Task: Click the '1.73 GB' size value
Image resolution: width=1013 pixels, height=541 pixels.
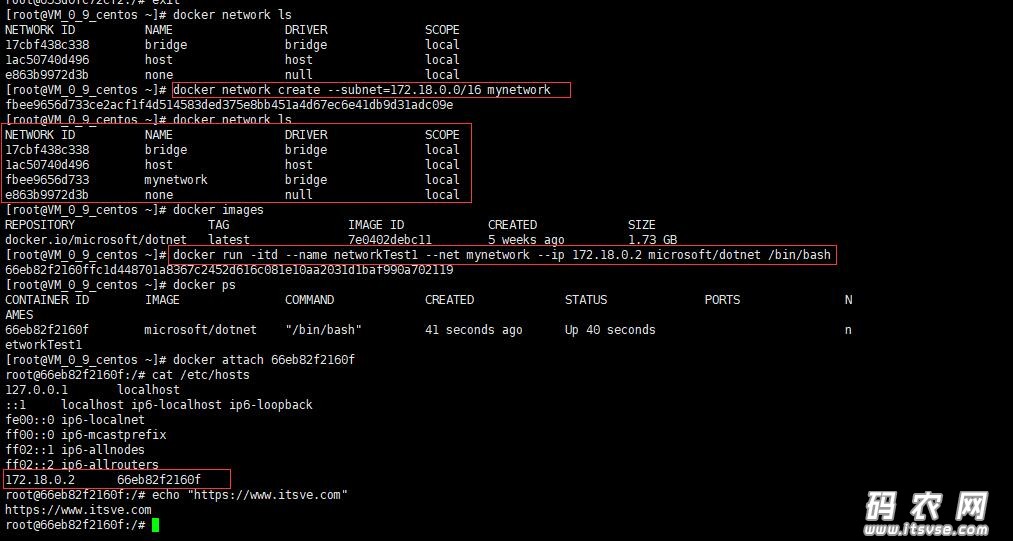Action: (653, 240)
